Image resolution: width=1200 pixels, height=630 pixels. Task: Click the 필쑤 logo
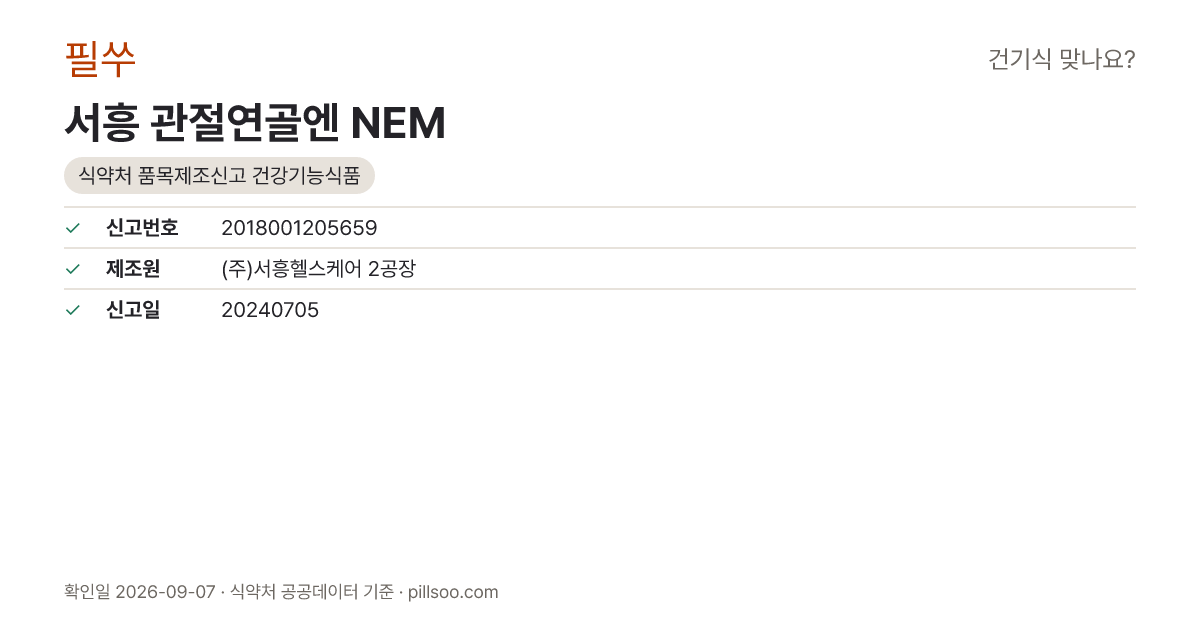(x=100, y=59)
